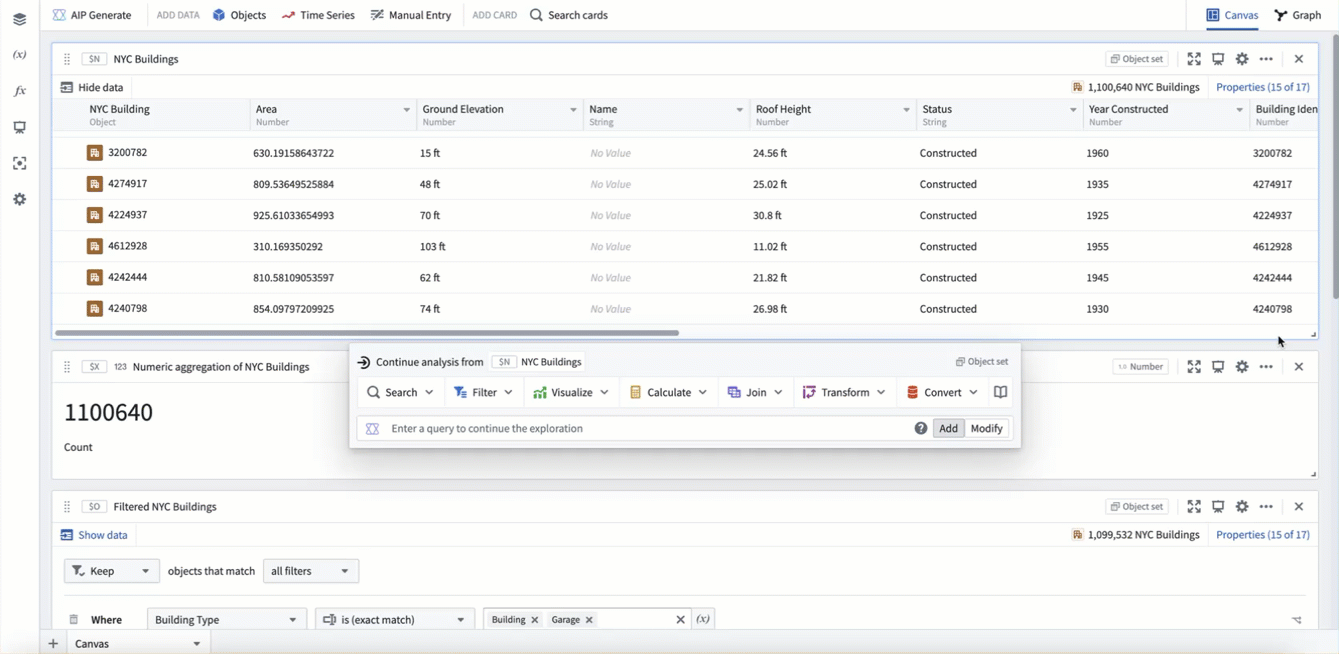Open presentation icon on NYC Buildings card
This screenshot has height=654, width=1339.
(x=1218, y=59)
